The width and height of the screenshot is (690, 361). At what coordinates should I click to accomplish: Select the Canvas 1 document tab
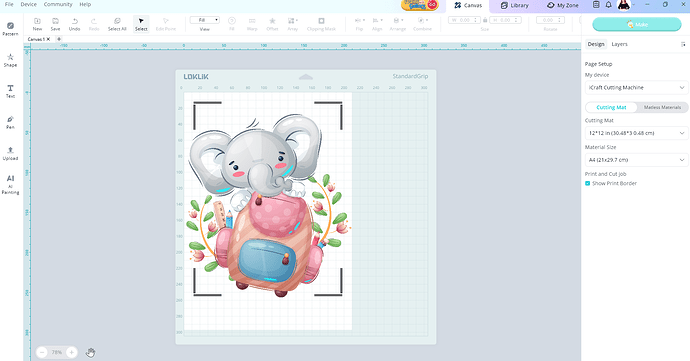point(36,39)
